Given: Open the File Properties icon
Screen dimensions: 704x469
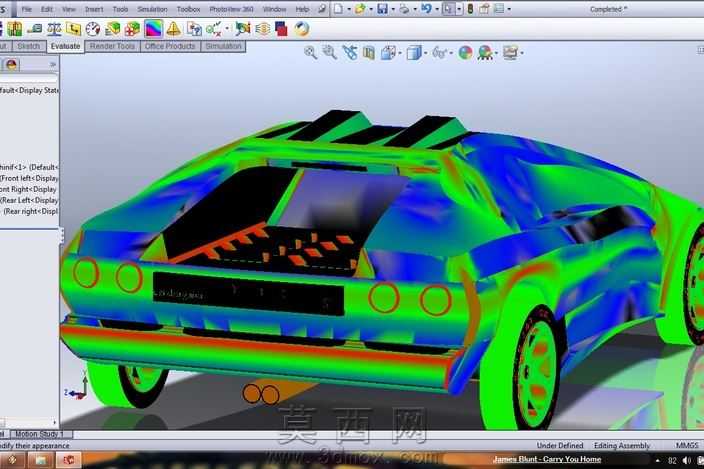Looking at the screenshot, I should pyautogui.click(x=484, y=9).
